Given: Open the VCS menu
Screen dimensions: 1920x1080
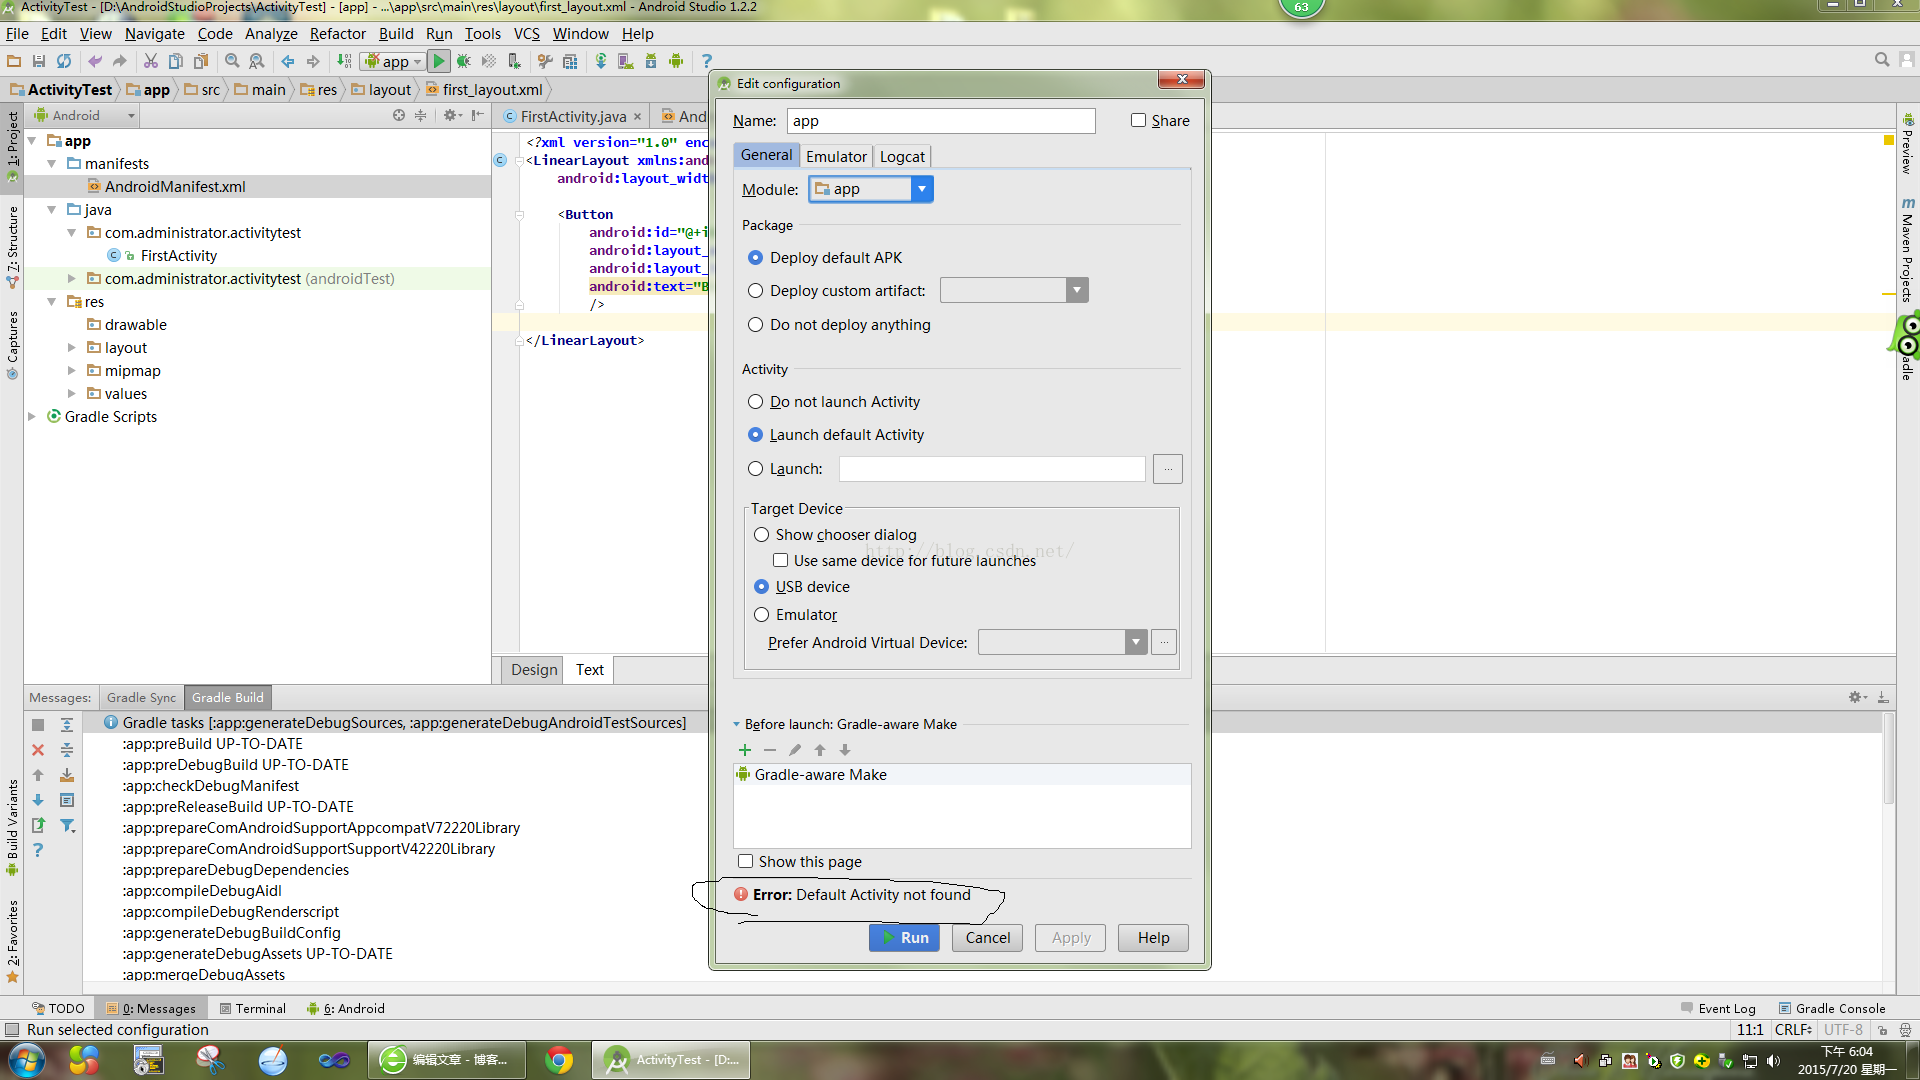Looking at the screenshot, I should [526, 34].
